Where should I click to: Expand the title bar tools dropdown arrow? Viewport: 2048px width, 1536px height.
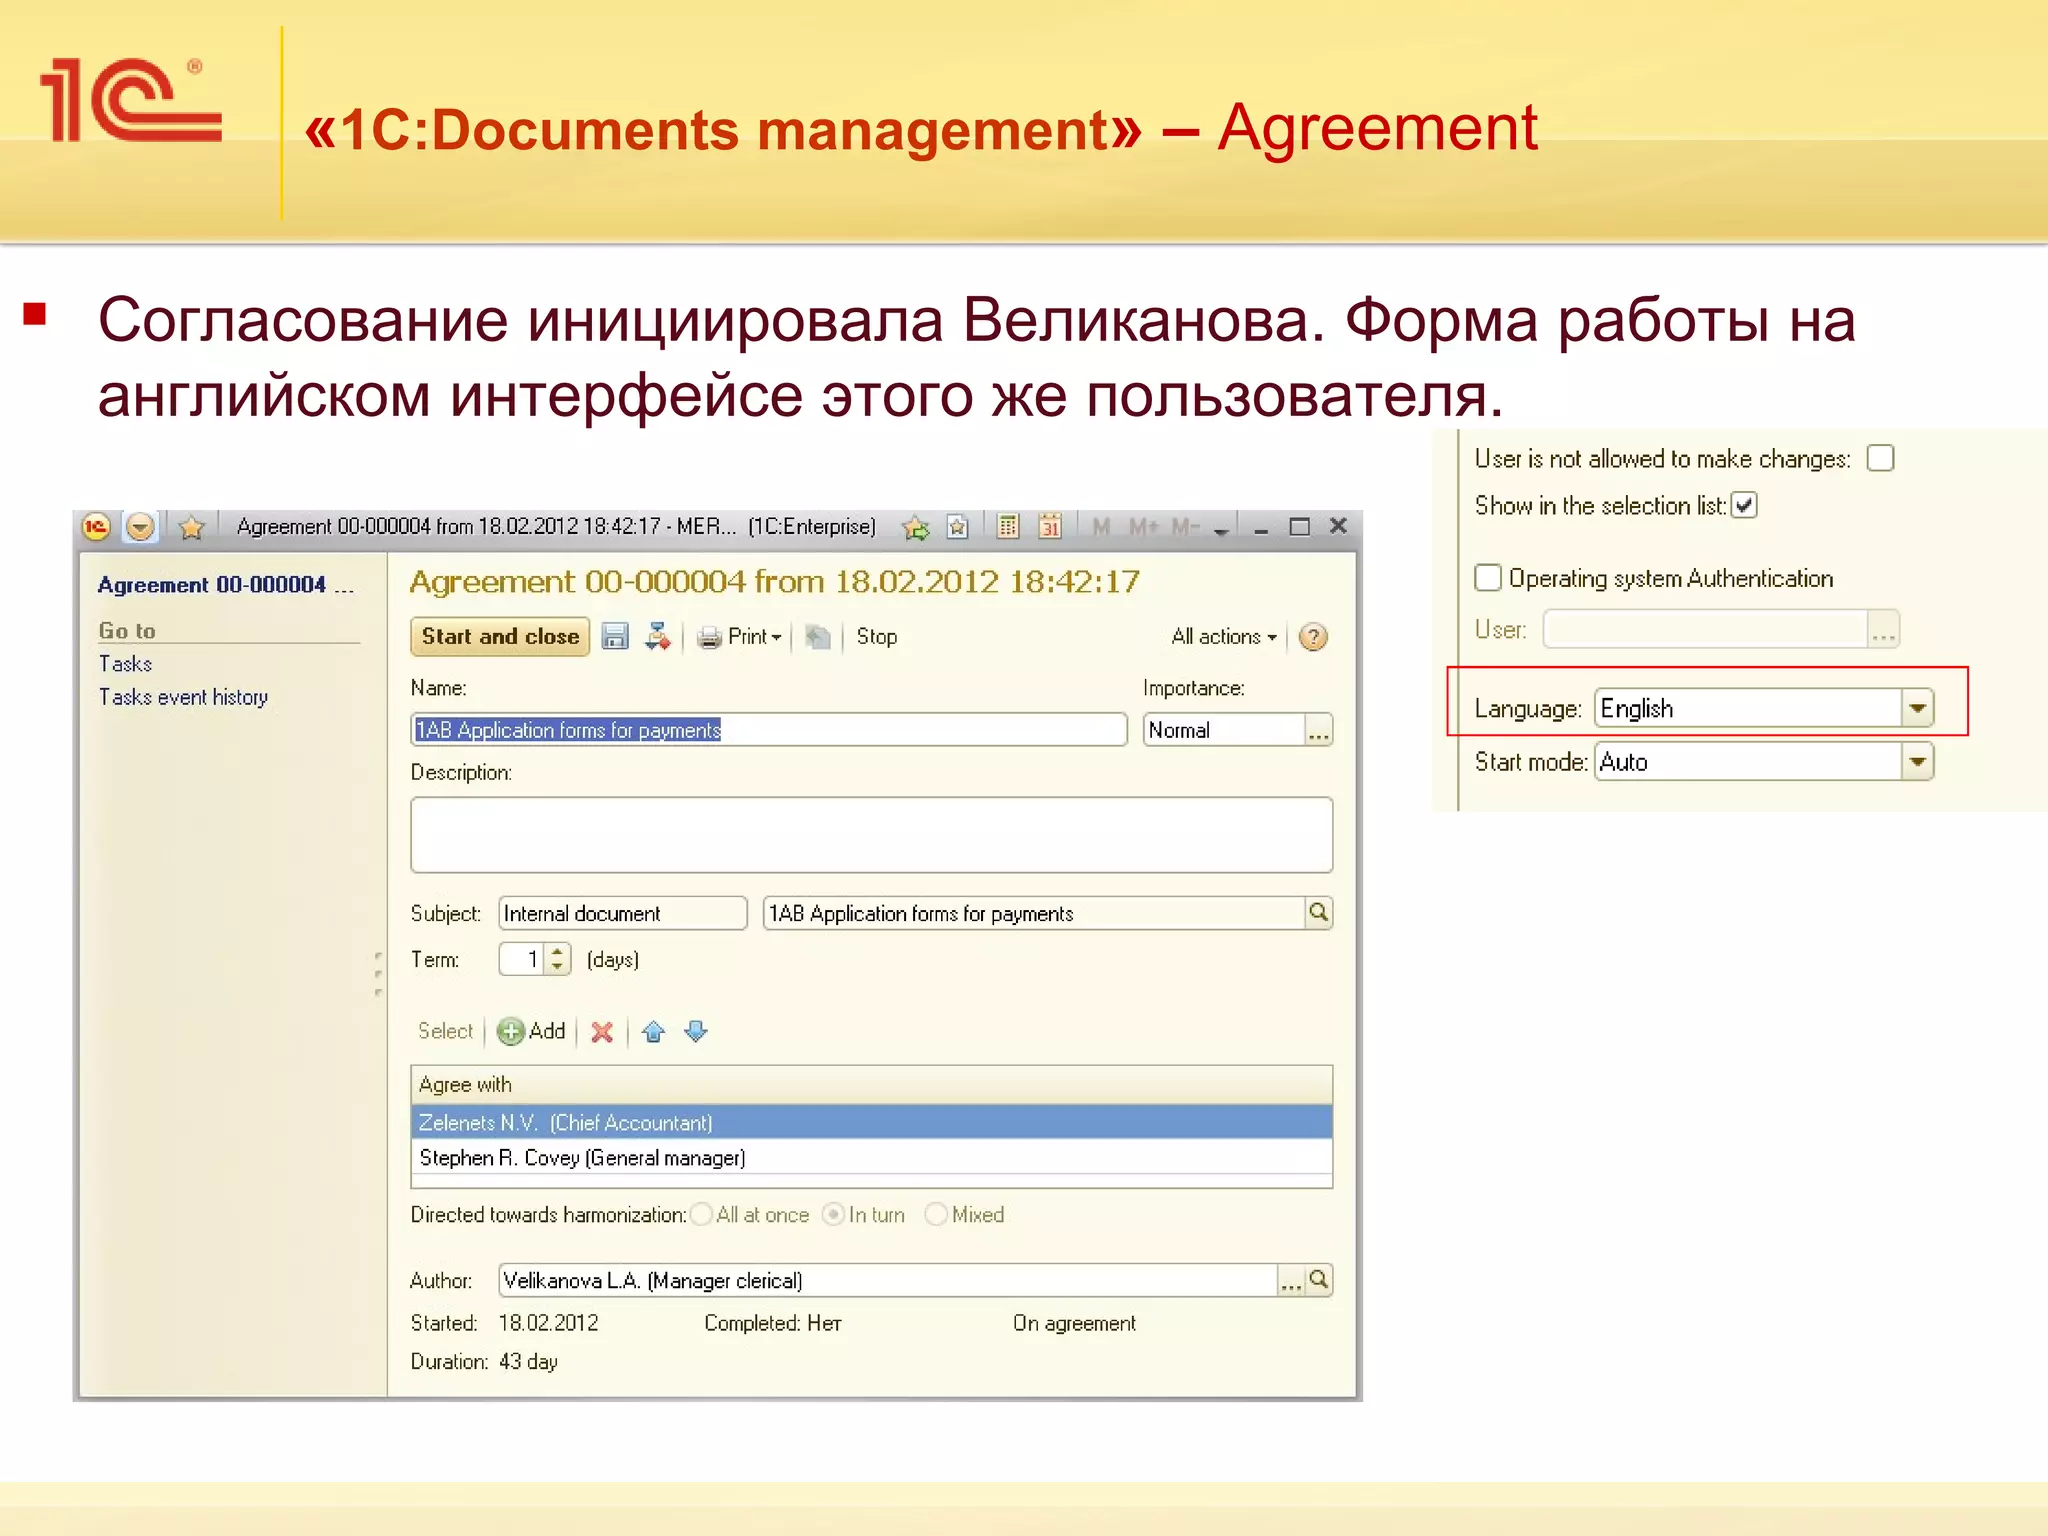coord(1221,530)
